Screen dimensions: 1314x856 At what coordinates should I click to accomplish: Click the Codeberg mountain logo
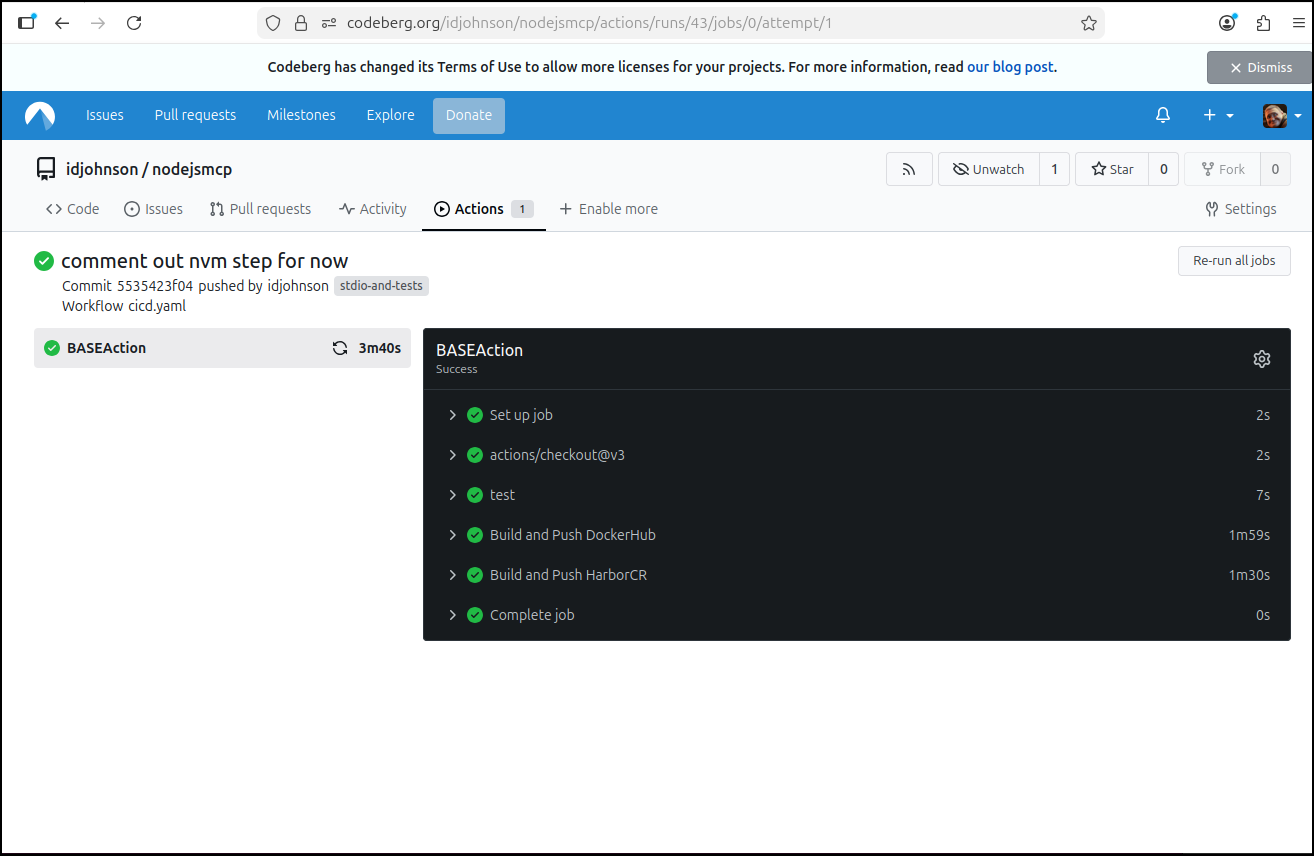(40, 116)
